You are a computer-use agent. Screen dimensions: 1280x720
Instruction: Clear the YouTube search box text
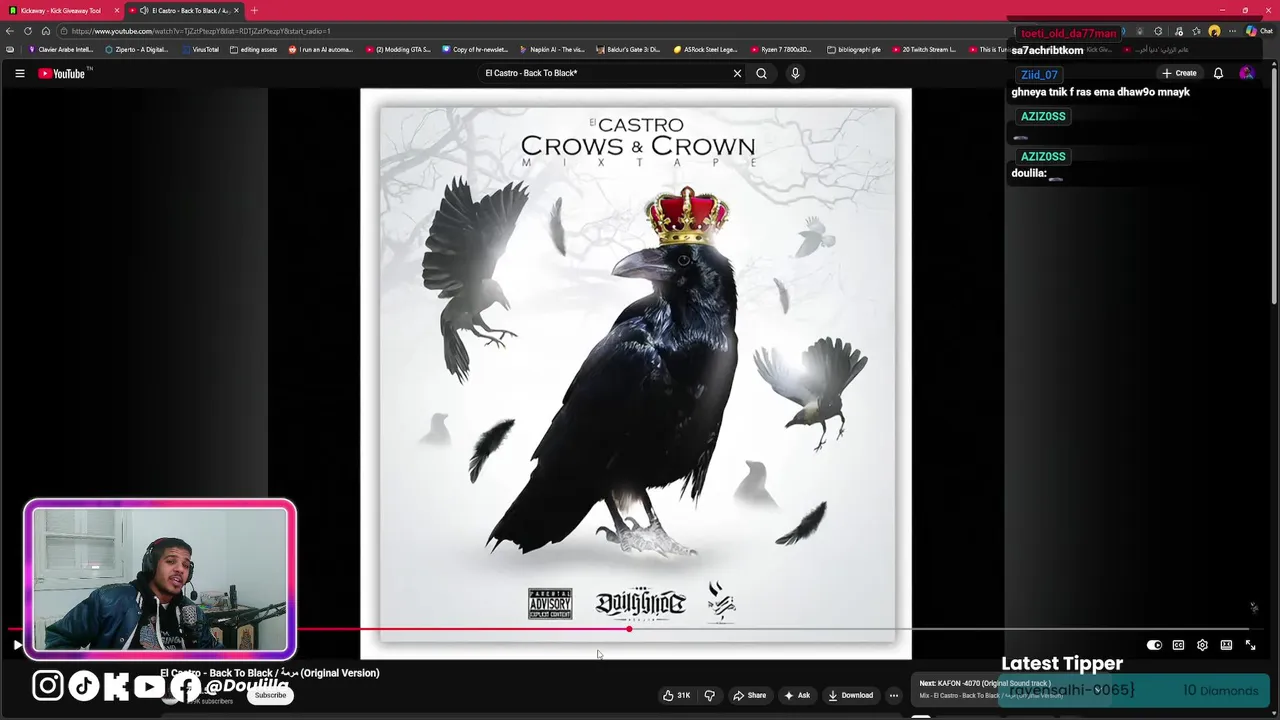pyautogui.click(x=737, y=73)
